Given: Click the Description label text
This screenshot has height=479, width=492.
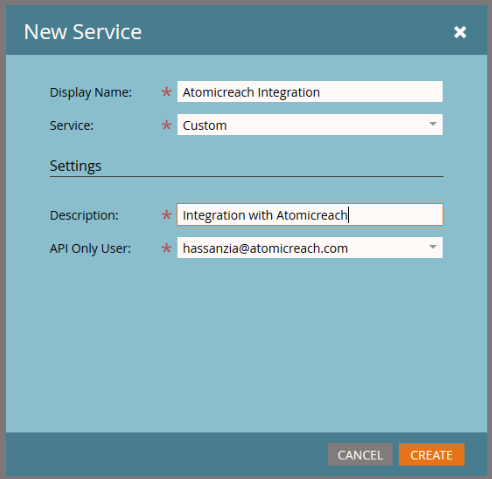Looking at the screenshot, I should click(x=84, y=215).
